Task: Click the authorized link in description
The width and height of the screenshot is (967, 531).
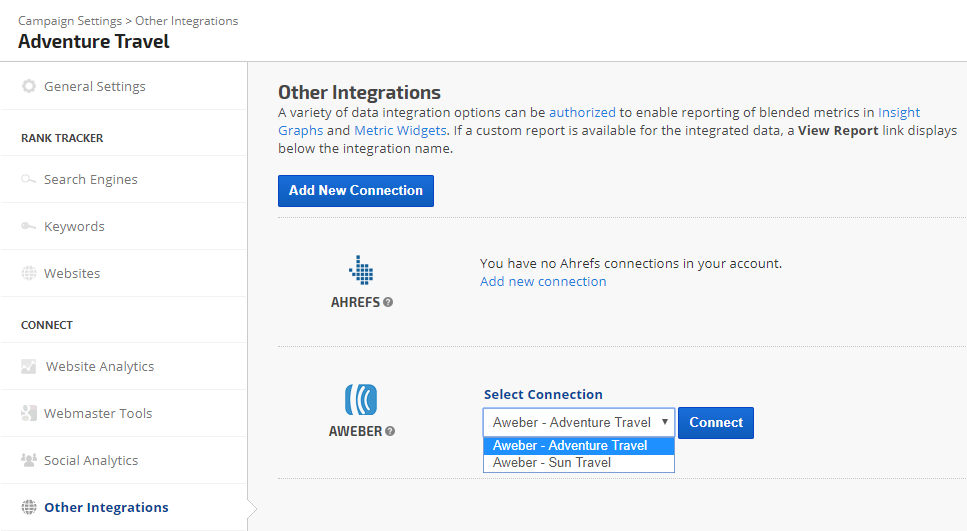Action: tap(582, 113)
